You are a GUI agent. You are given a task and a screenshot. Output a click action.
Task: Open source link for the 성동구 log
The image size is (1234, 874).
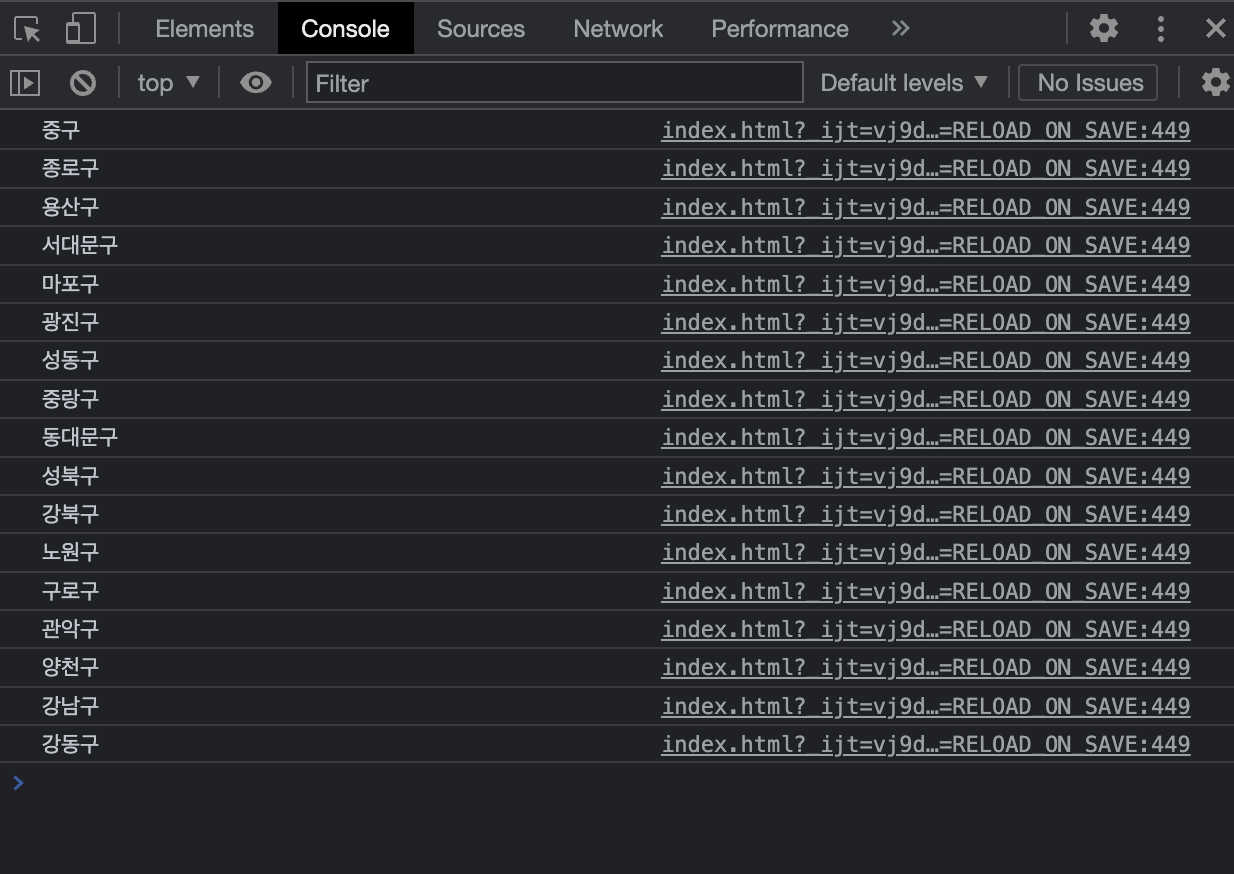tap(926, 360)
